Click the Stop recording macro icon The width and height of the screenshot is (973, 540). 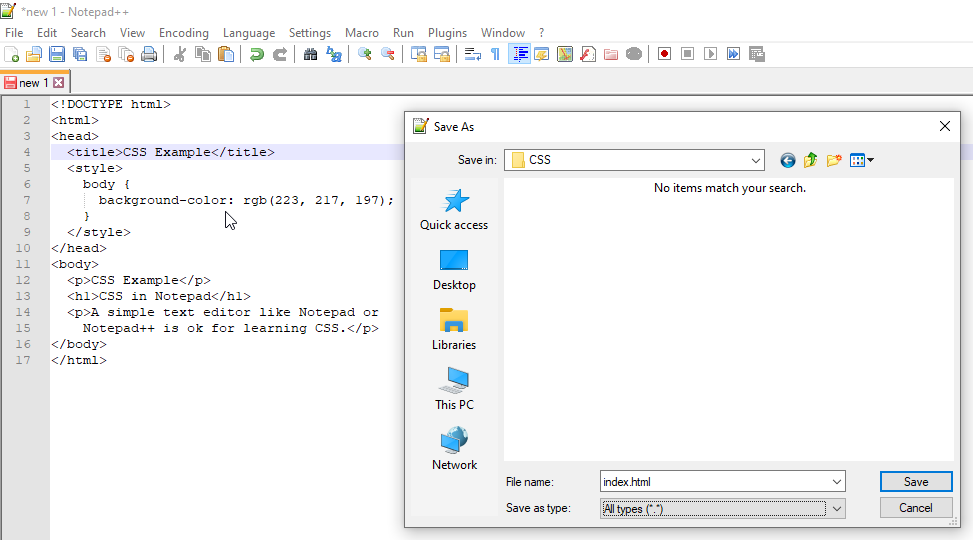[687, 55]
